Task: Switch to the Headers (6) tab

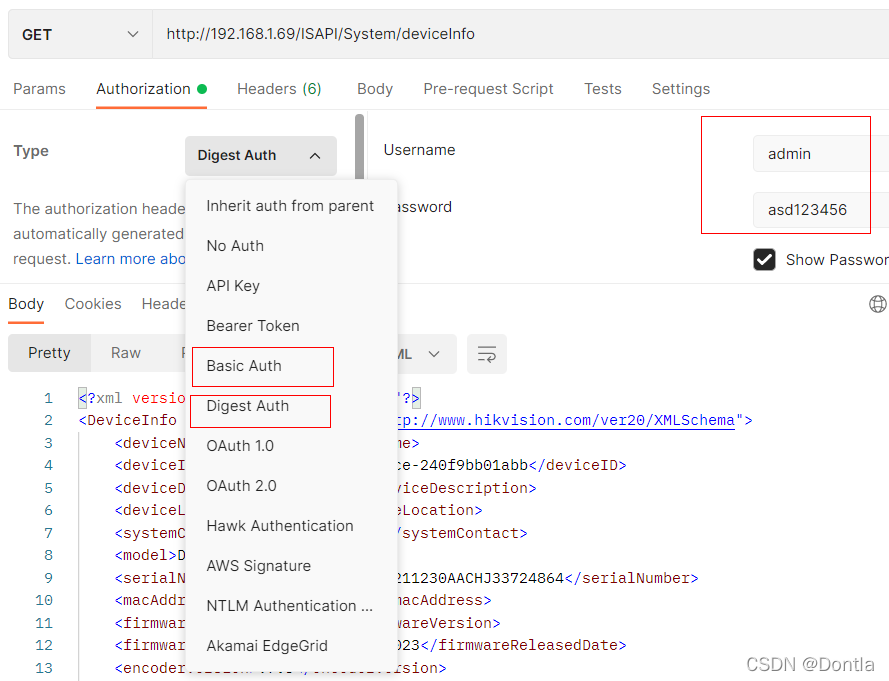Action: [x=279, y=88]
